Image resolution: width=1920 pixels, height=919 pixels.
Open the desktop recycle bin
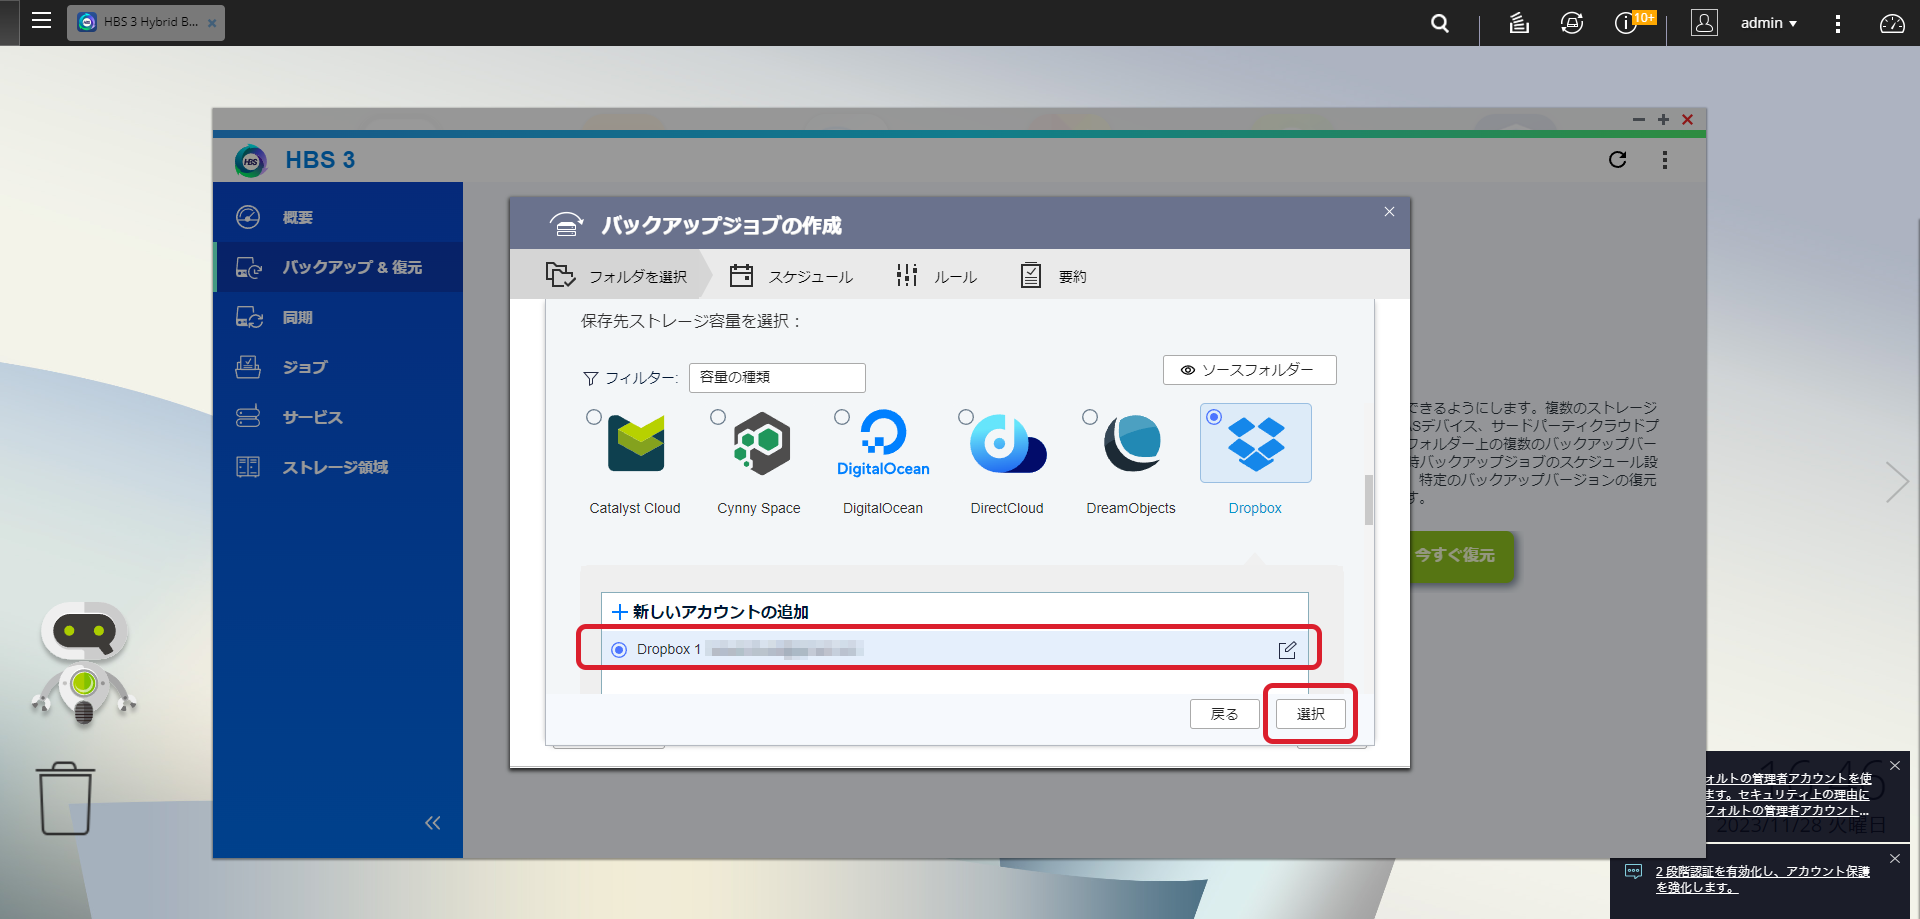click(66, 798)
